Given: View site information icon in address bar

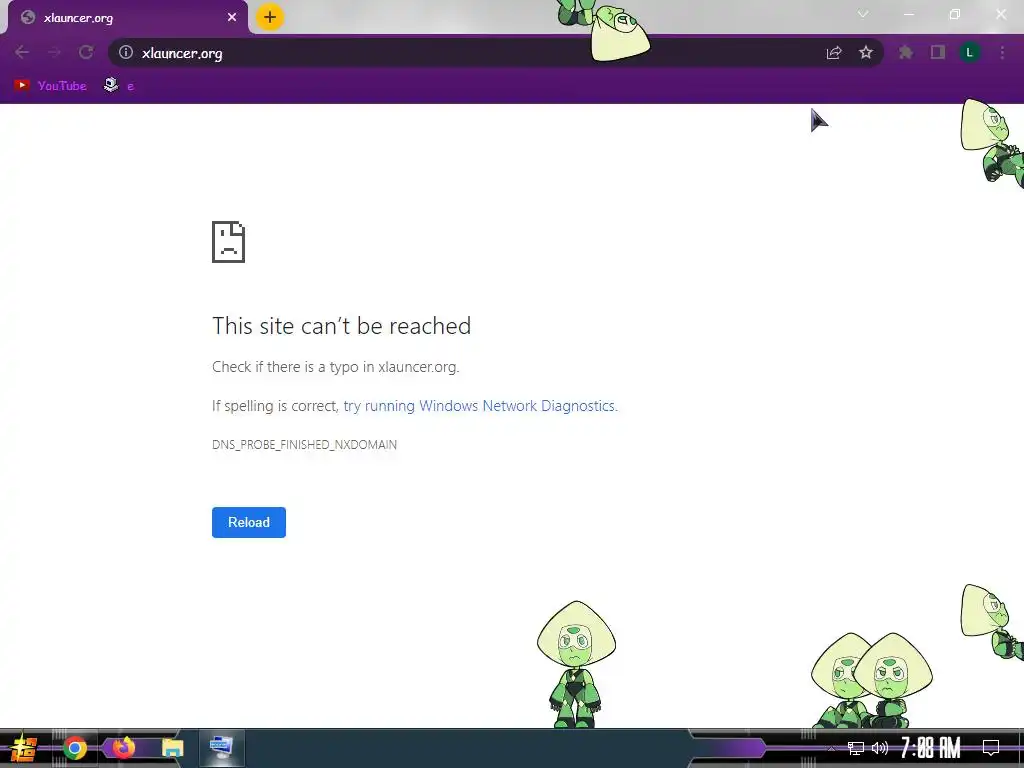Looking at the screenshot, I should 126,52.
